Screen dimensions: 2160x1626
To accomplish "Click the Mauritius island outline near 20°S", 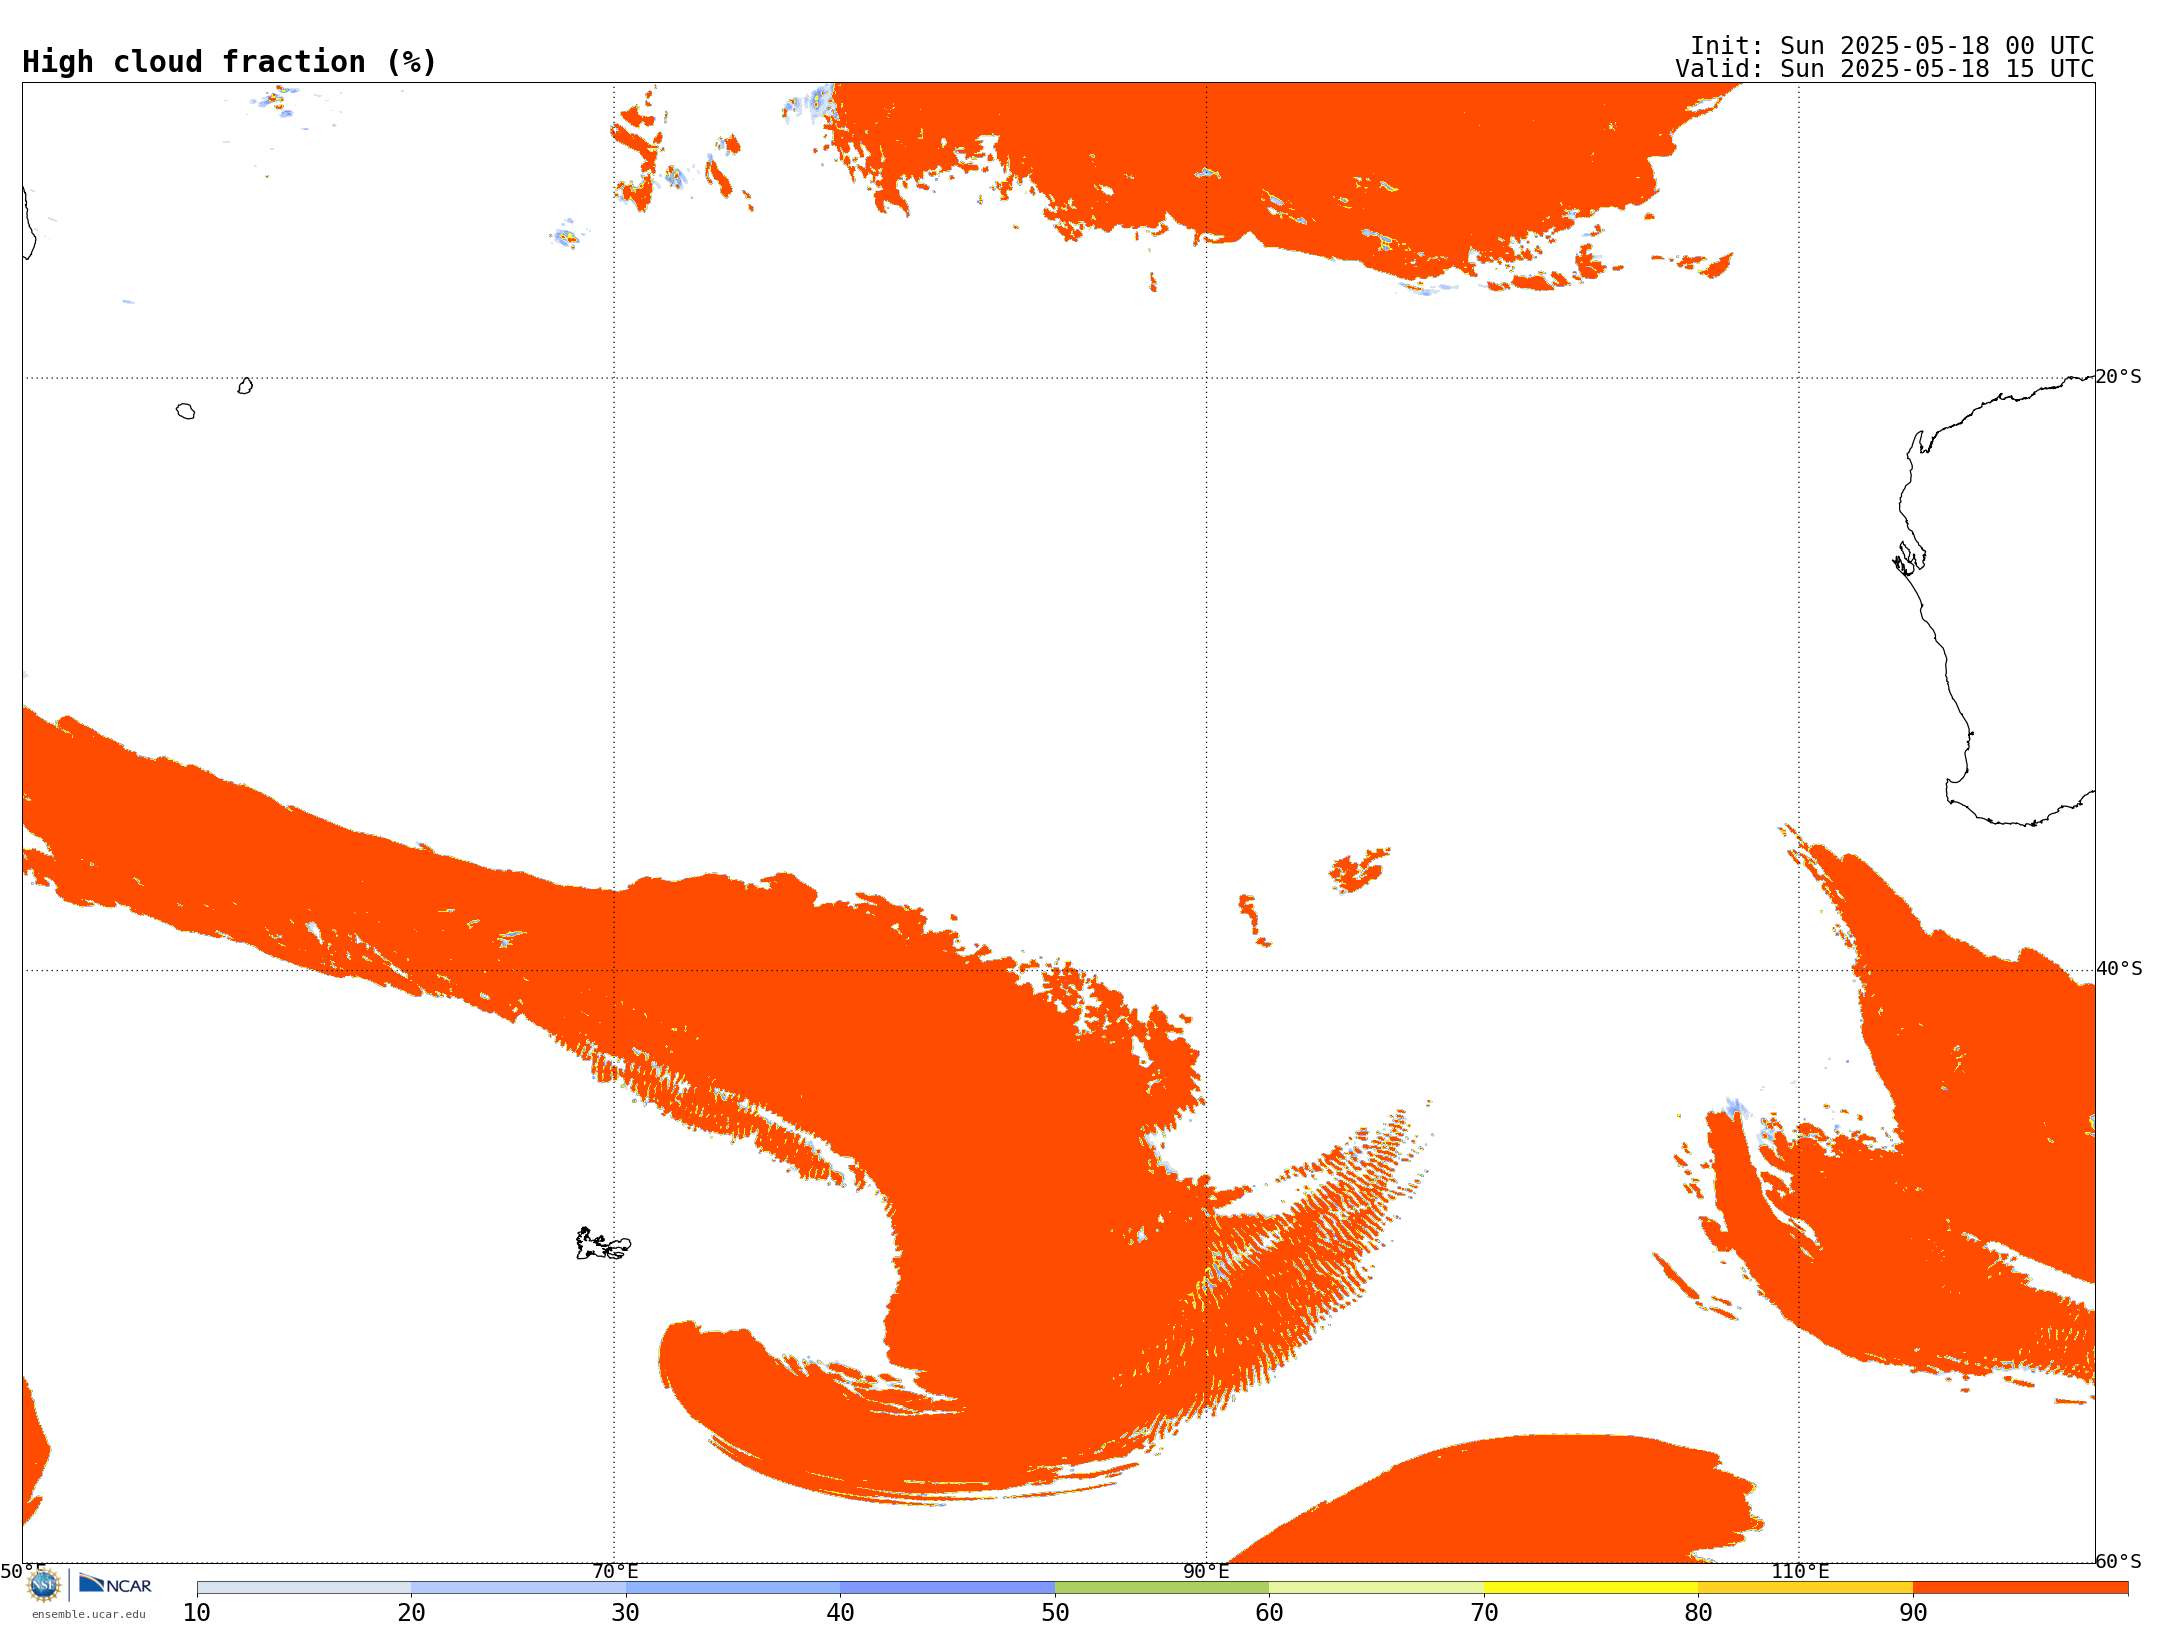I will [x=245, y=386].
